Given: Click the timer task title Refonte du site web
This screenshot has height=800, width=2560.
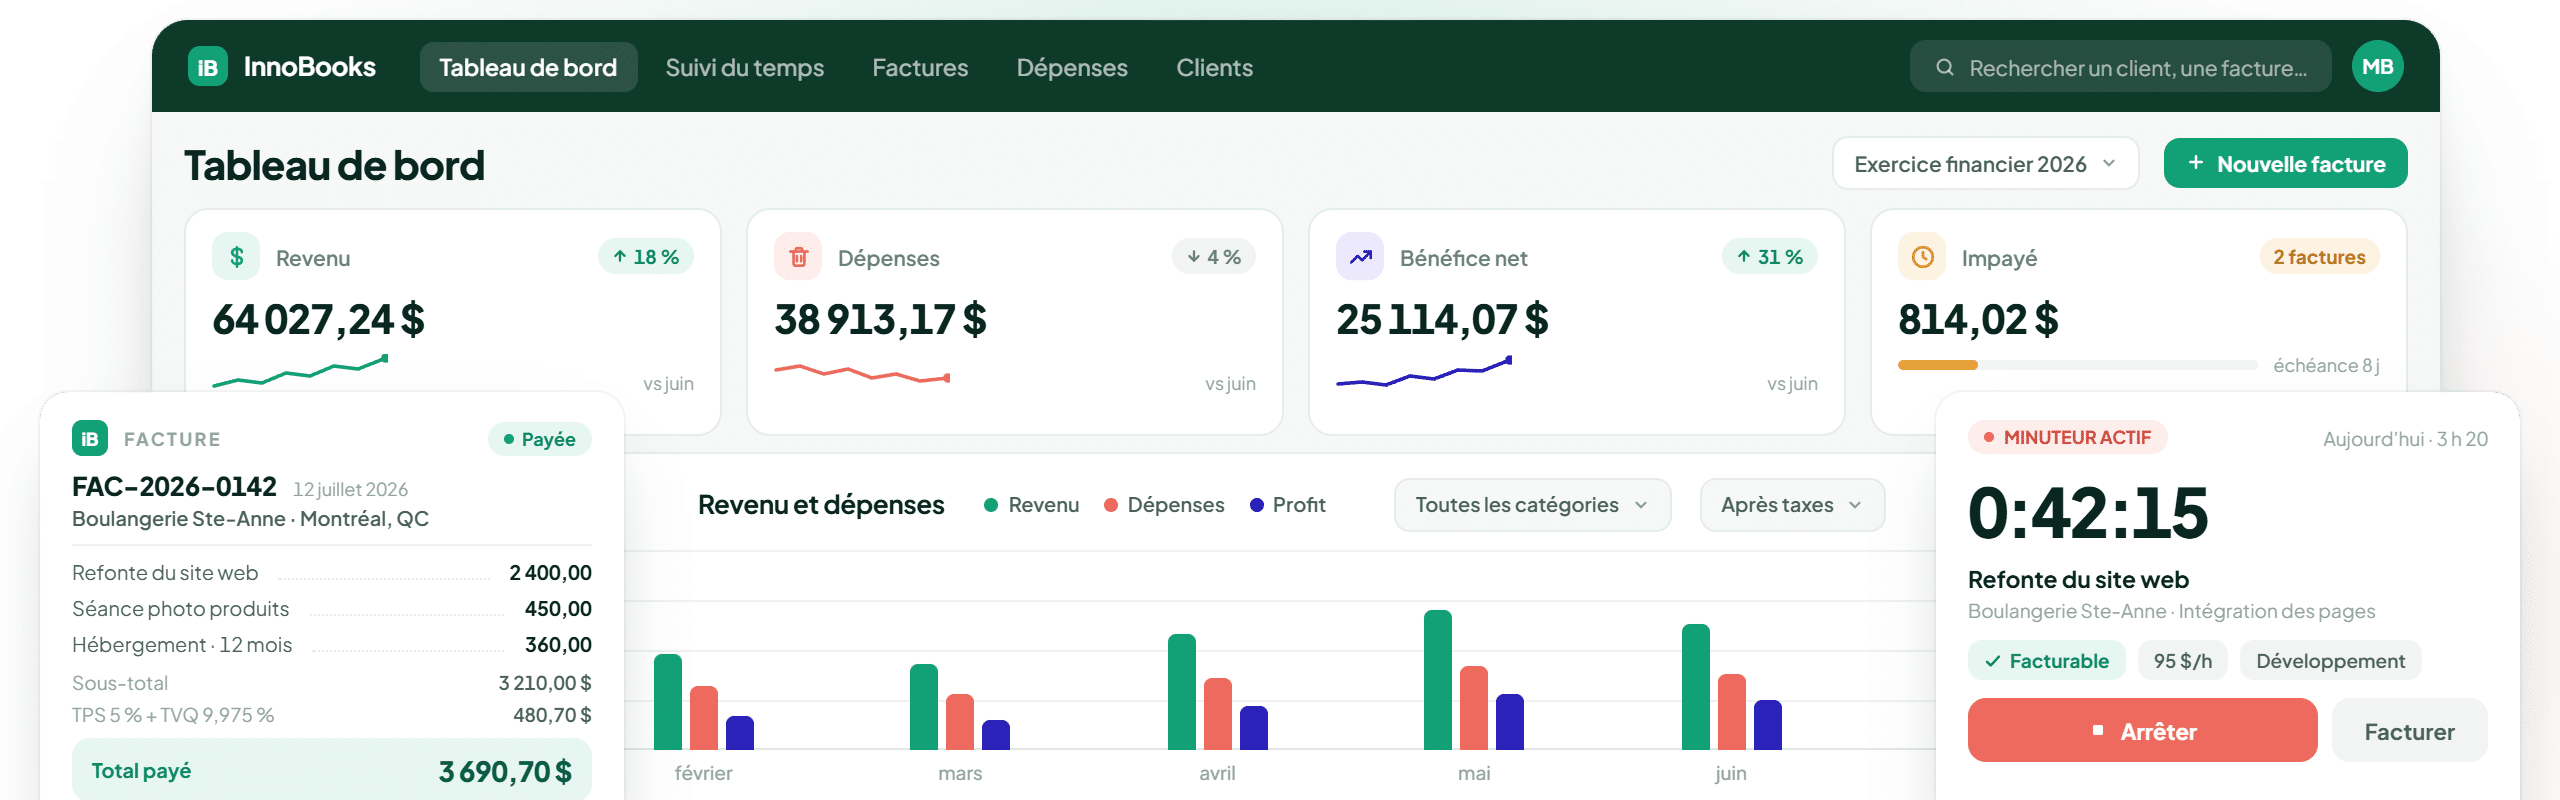Looking at the screenshot, I should [x=2078, y=580].
